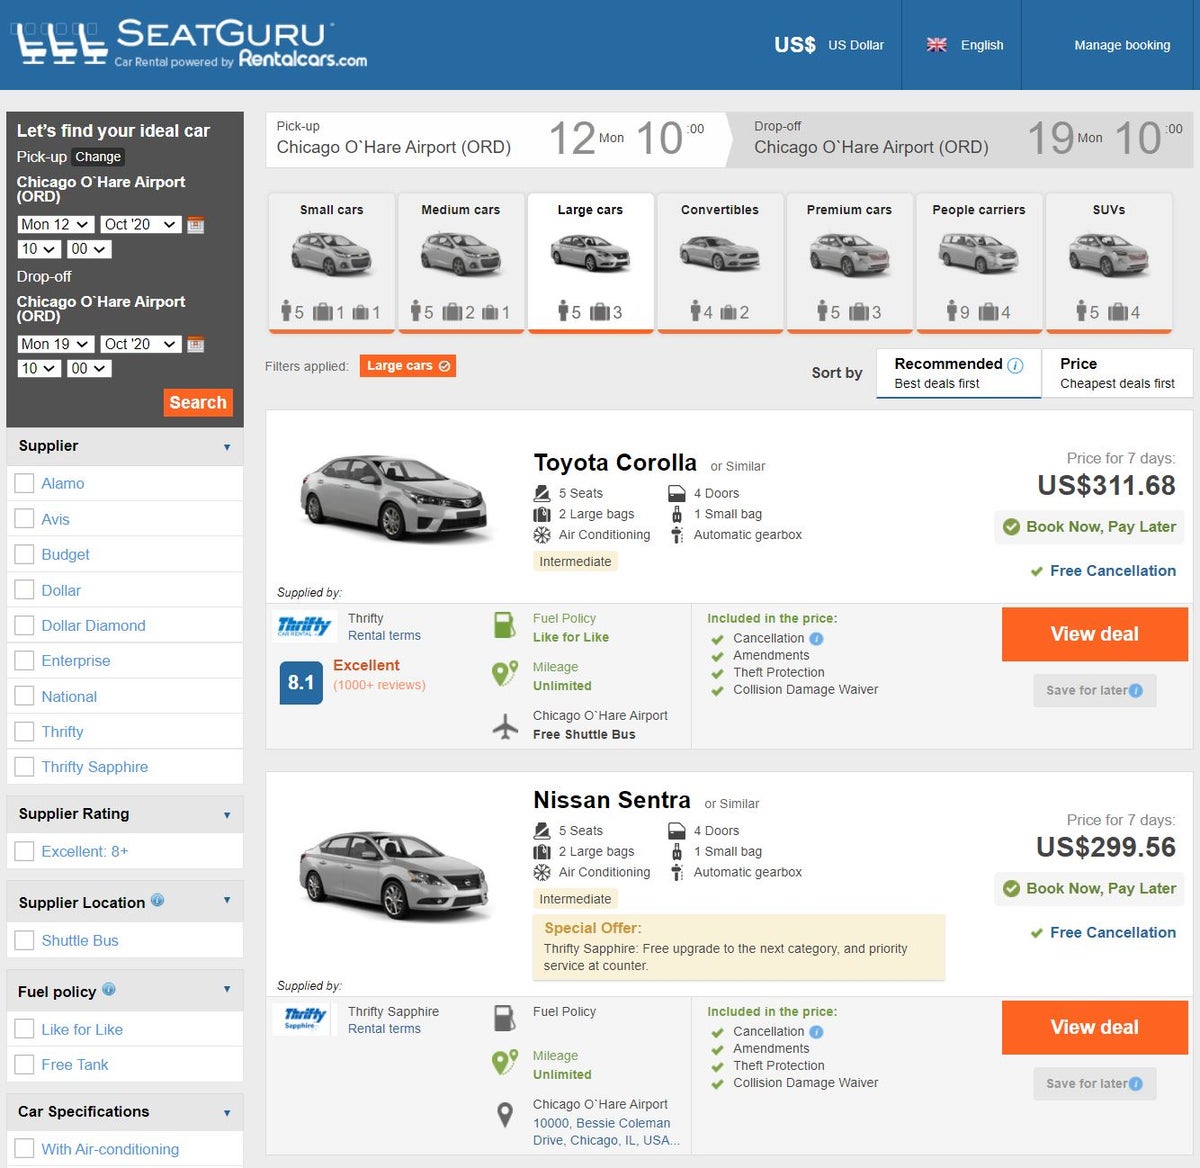Viewport: 1200px width, 1168px height.
Task: Click the airplane shuttle icon in Corolla listing
Action: [x=504, y=725]
